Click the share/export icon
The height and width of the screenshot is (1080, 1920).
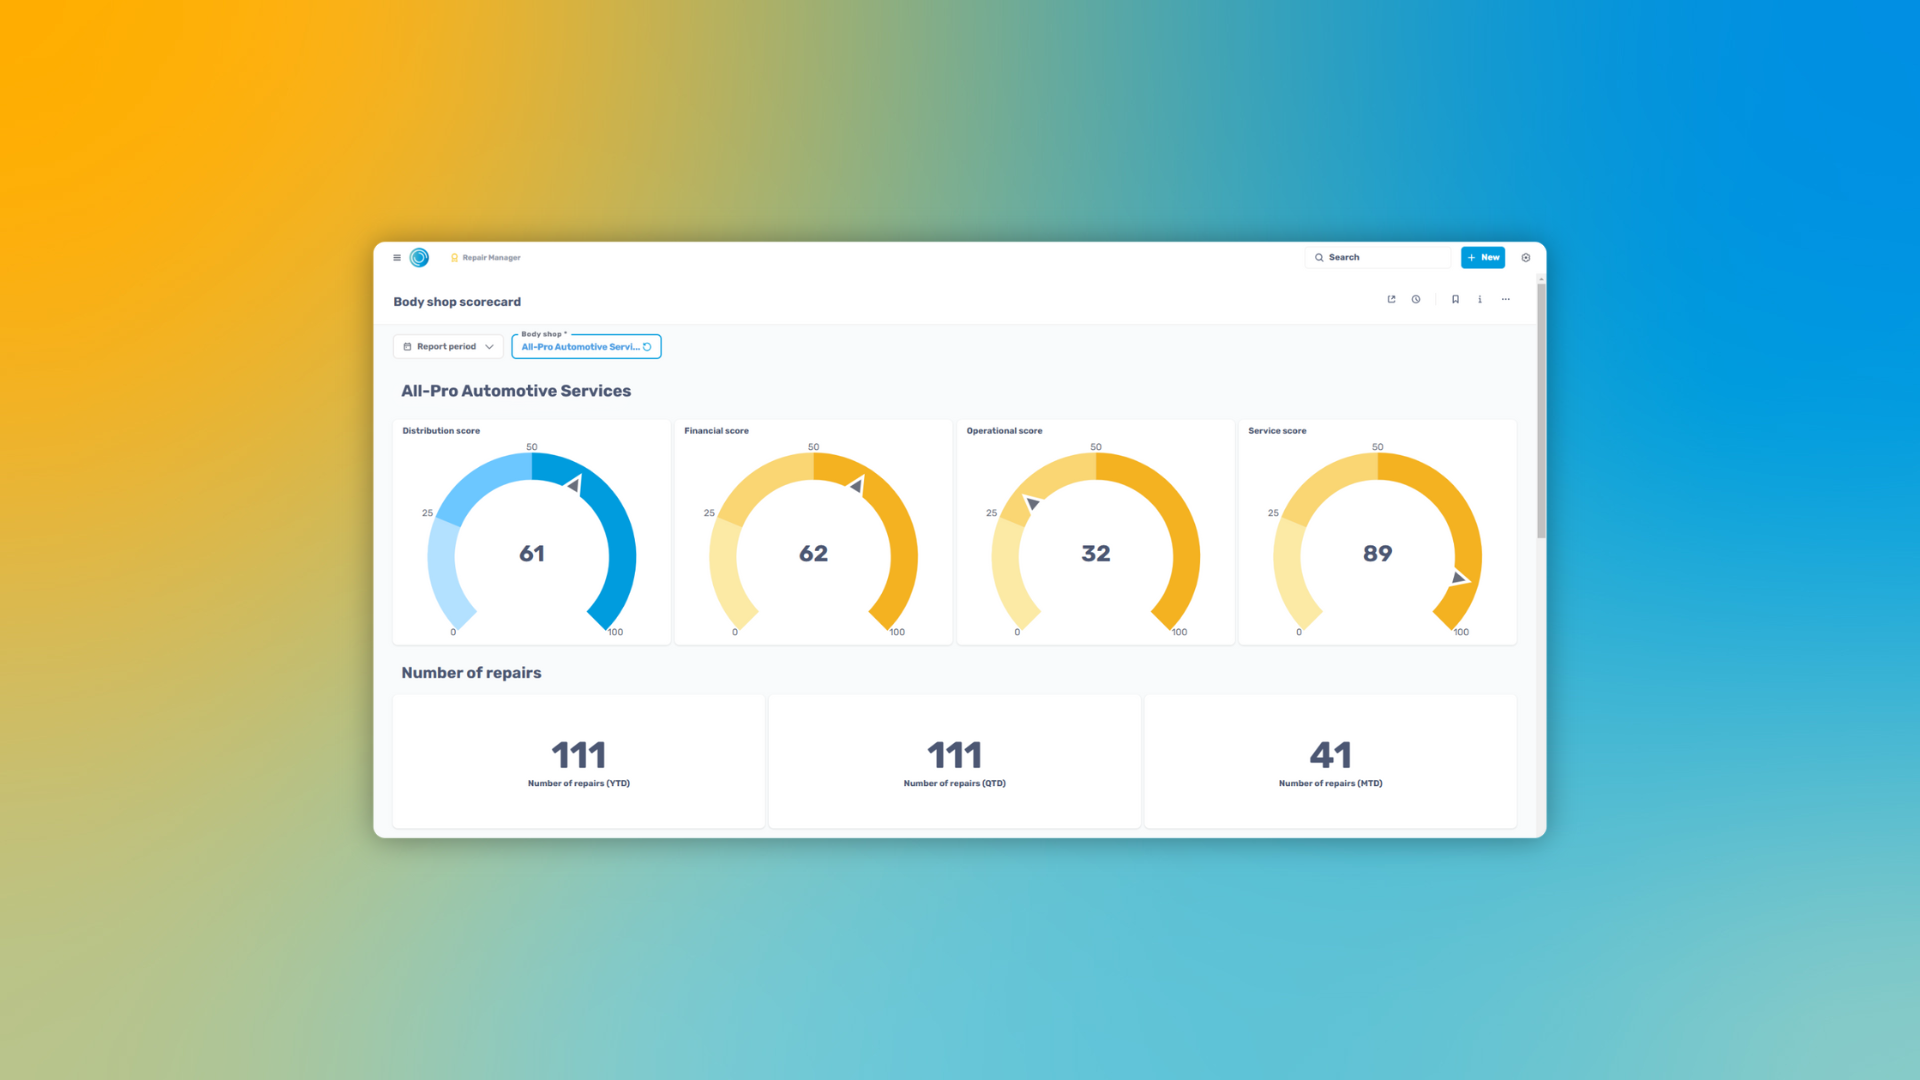coord(1391,299)
